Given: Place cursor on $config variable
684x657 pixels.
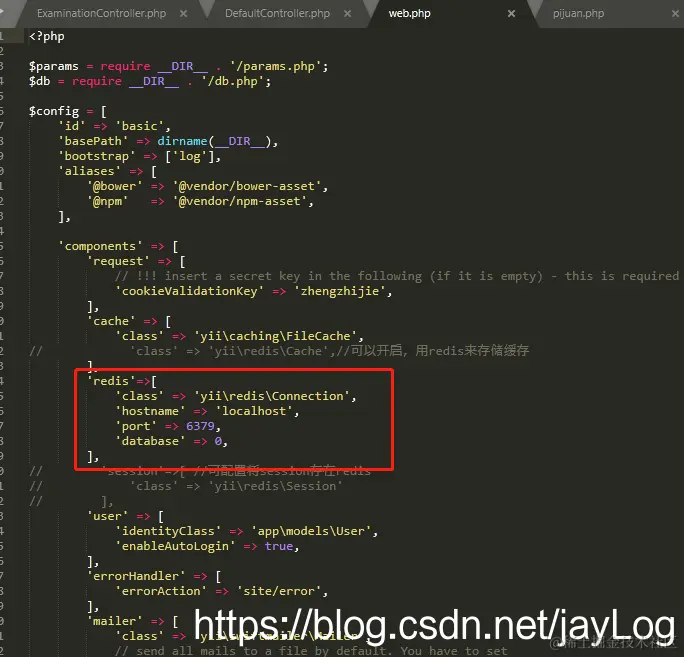Looking at the screenshot, I should coord(54,111).
